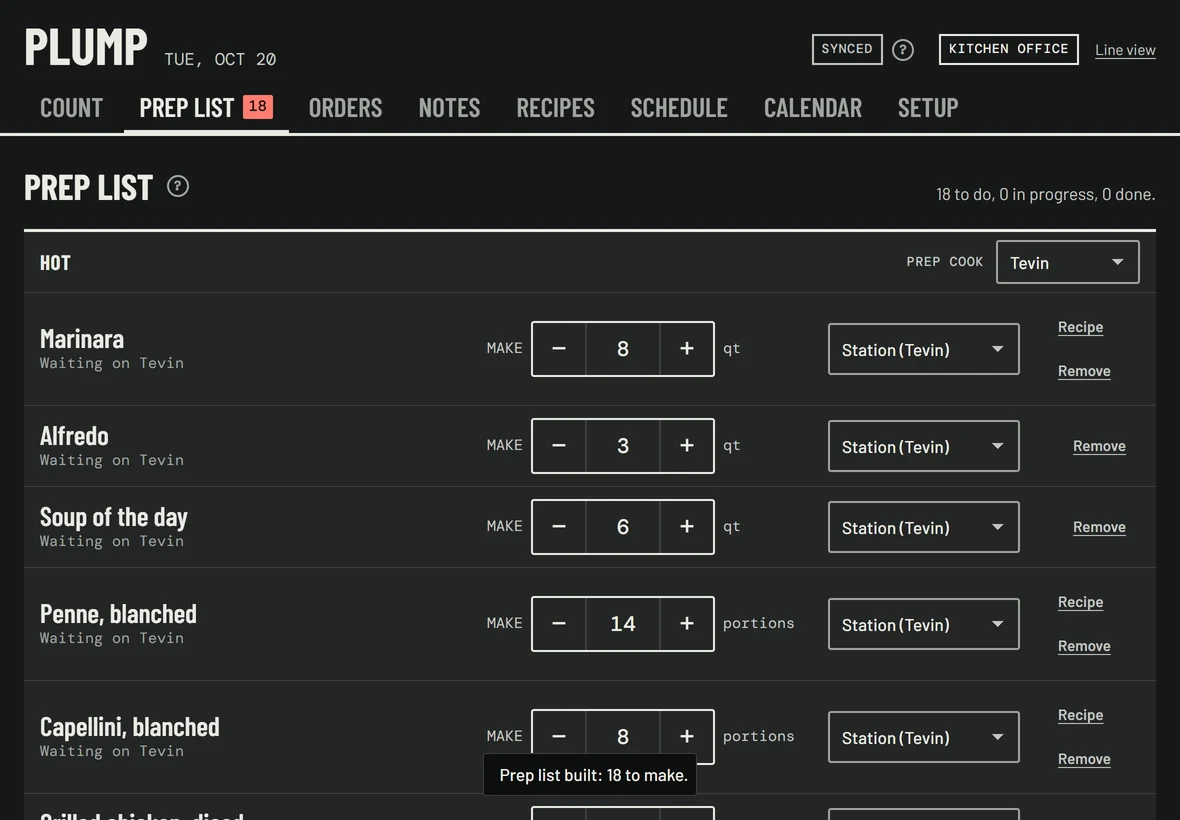
Task: Click the Synced status button
Action: tap(847, 50)
